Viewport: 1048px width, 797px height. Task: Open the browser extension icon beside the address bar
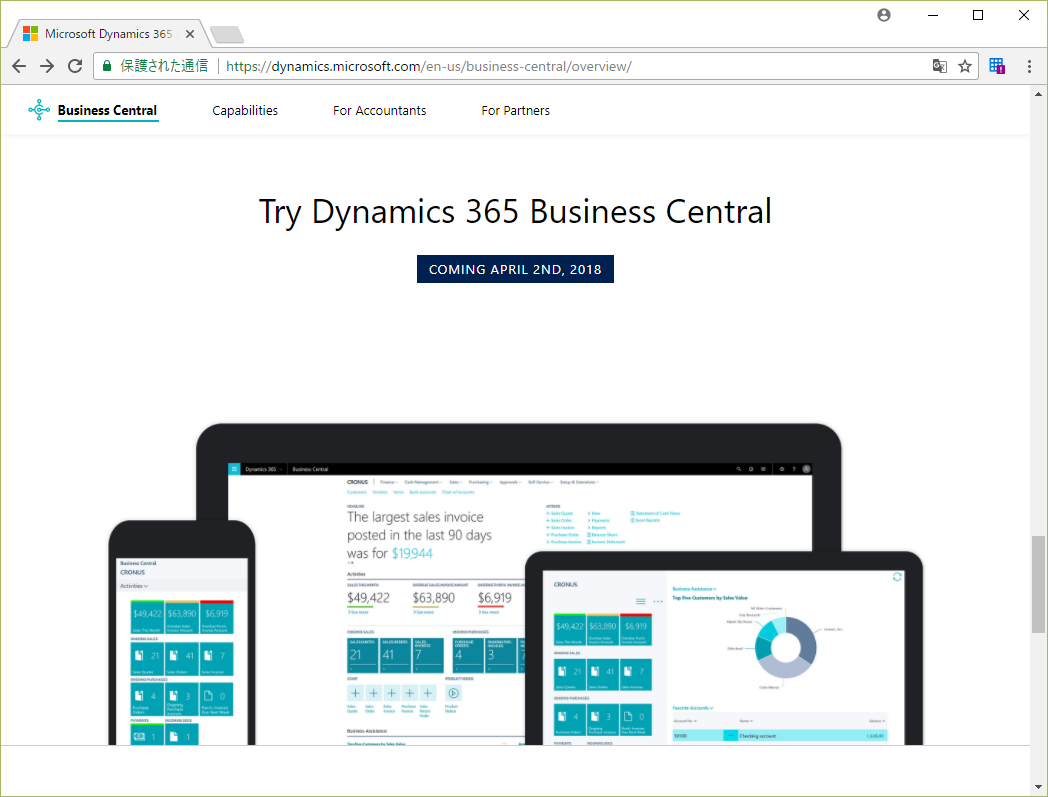(x=997, y=66)
